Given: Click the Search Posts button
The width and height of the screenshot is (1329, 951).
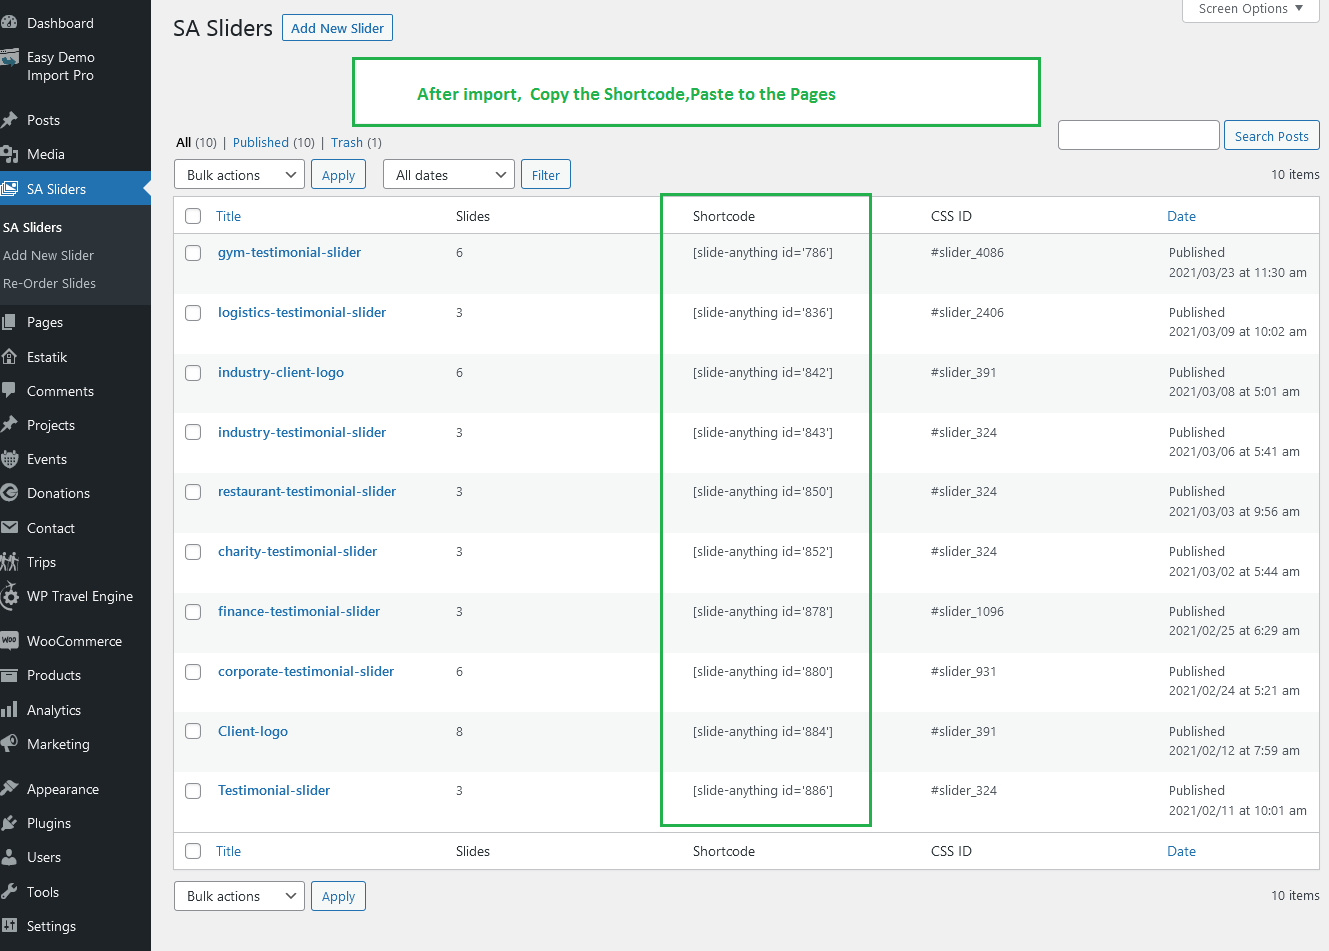Looking at the screenshot, I should 1271,136.
